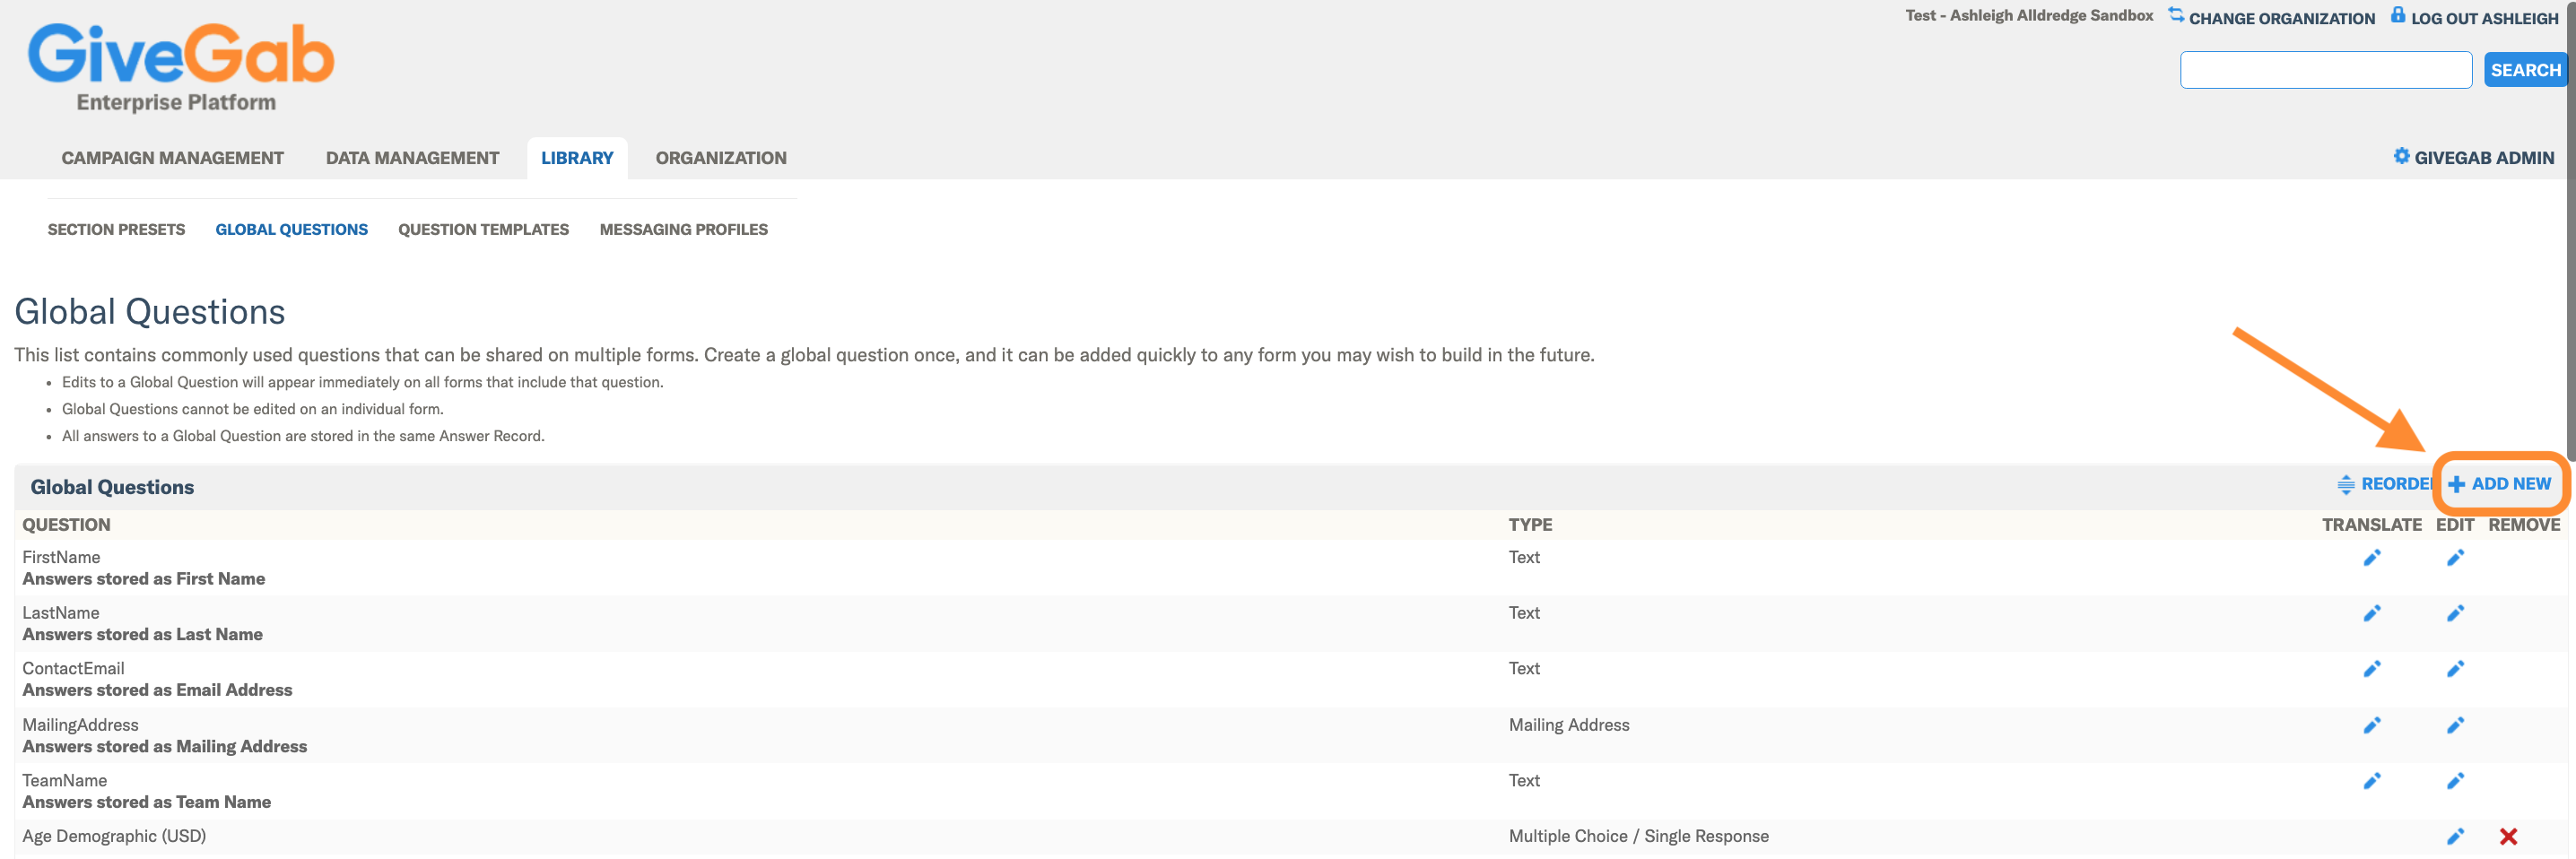
Task: Click 'Answers stored as Team Name' text
Action: [x=146, y=802]
